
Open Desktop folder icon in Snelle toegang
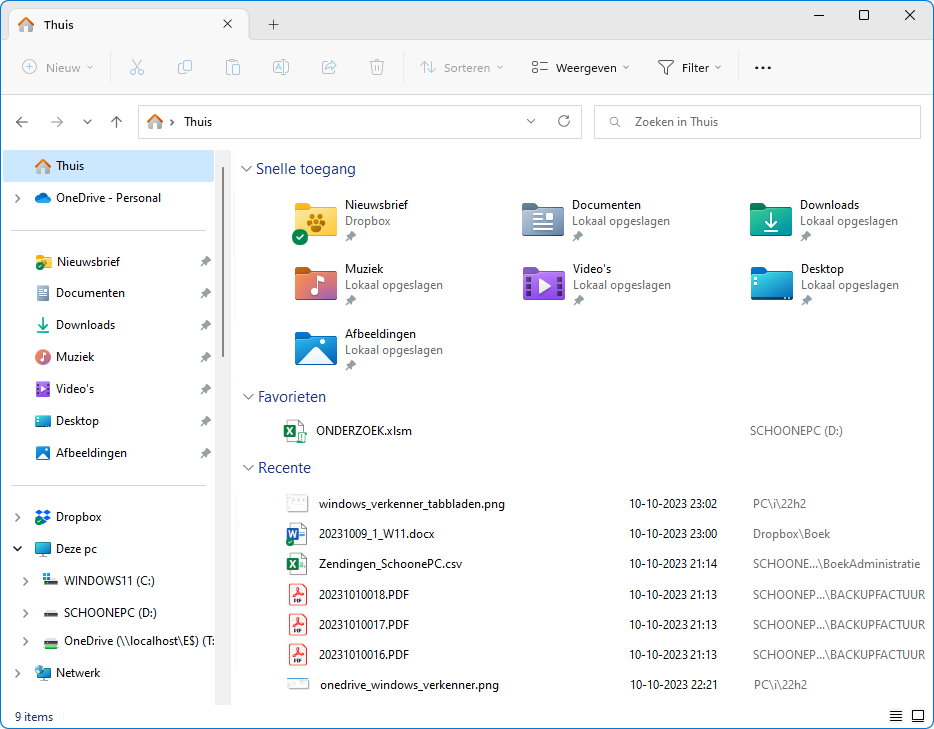click(771, 284)
